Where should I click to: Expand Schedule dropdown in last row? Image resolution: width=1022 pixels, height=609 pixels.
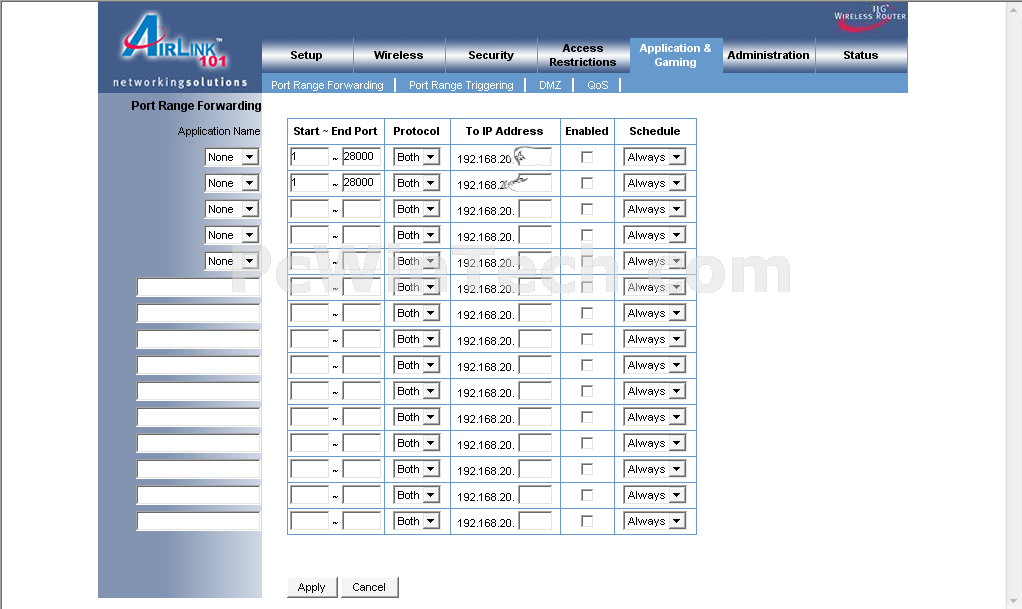655,522
